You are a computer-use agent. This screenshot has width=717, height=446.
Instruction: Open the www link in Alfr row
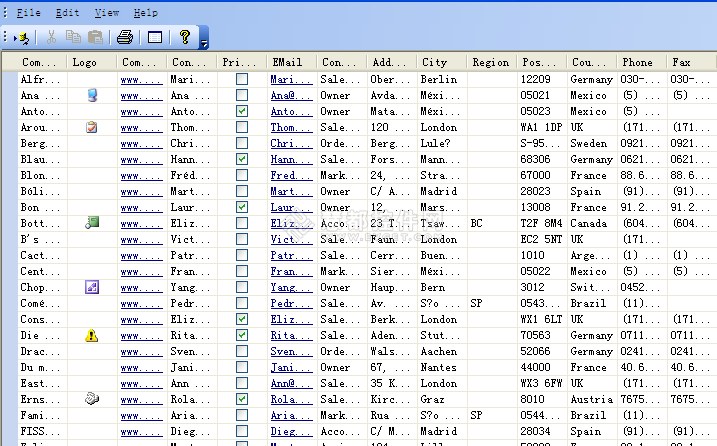[141, 80]
